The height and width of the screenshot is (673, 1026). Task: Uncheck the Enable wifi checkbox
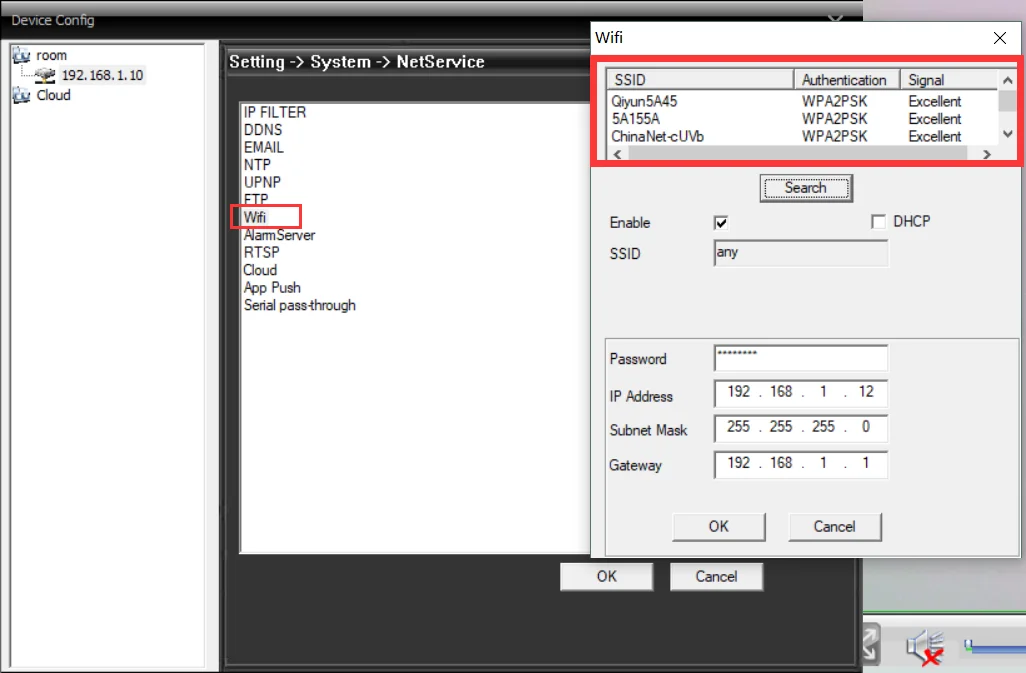click(721, 223)
